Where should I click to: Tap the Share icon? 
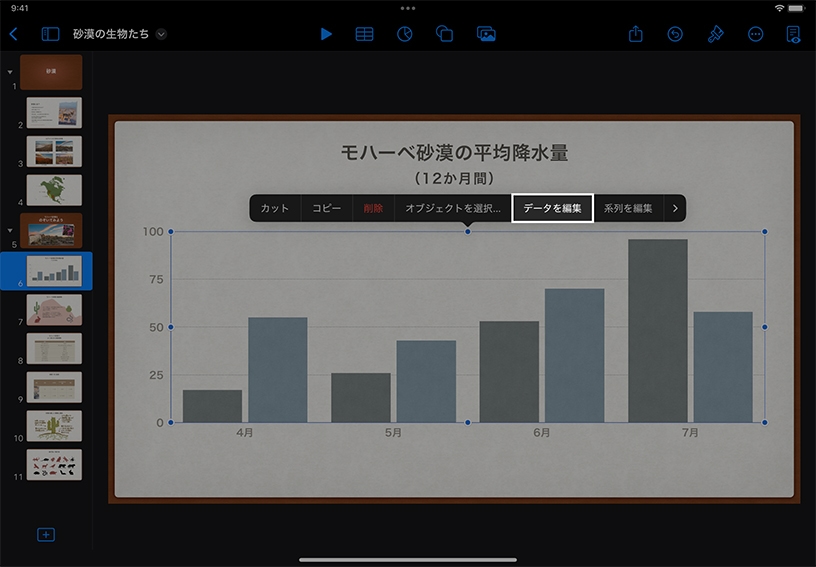pos(636,34)
